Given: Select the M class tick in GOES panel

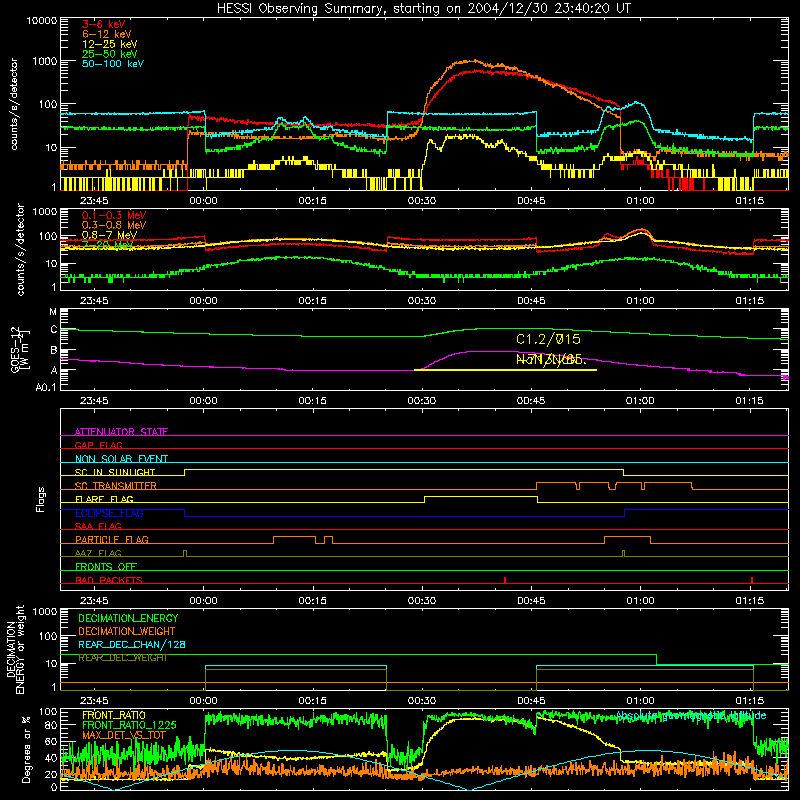Looking at the screenshot, I should 53,312.
